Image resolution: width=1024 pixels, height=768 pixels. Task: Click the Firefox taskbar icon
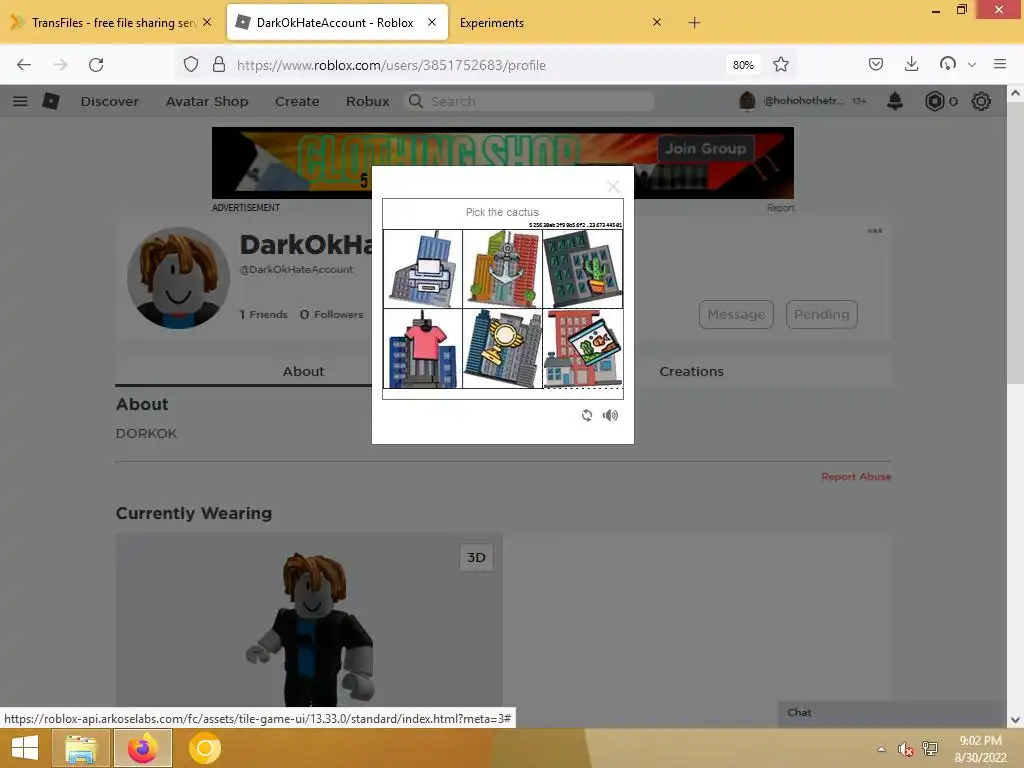[x=142, y=748]
